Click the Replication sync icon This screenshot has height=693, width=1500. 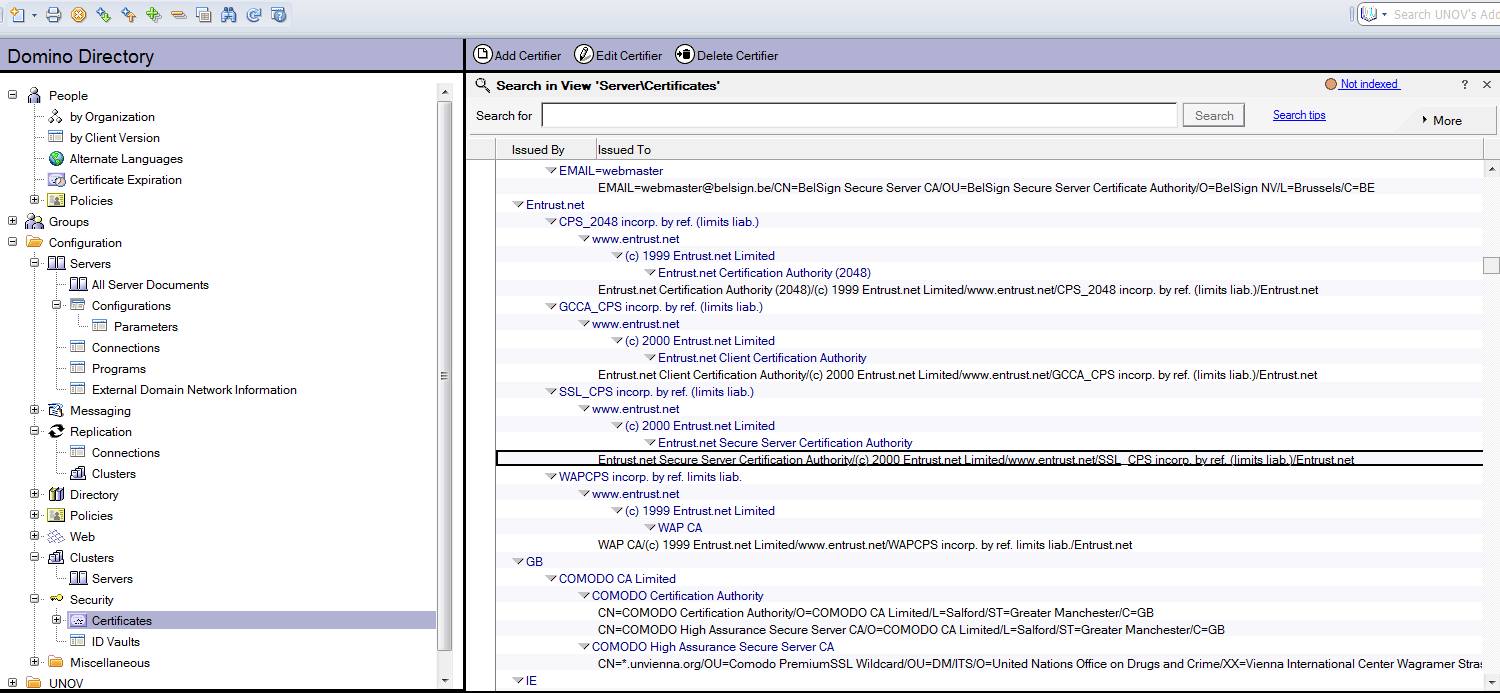coord(56,431)
